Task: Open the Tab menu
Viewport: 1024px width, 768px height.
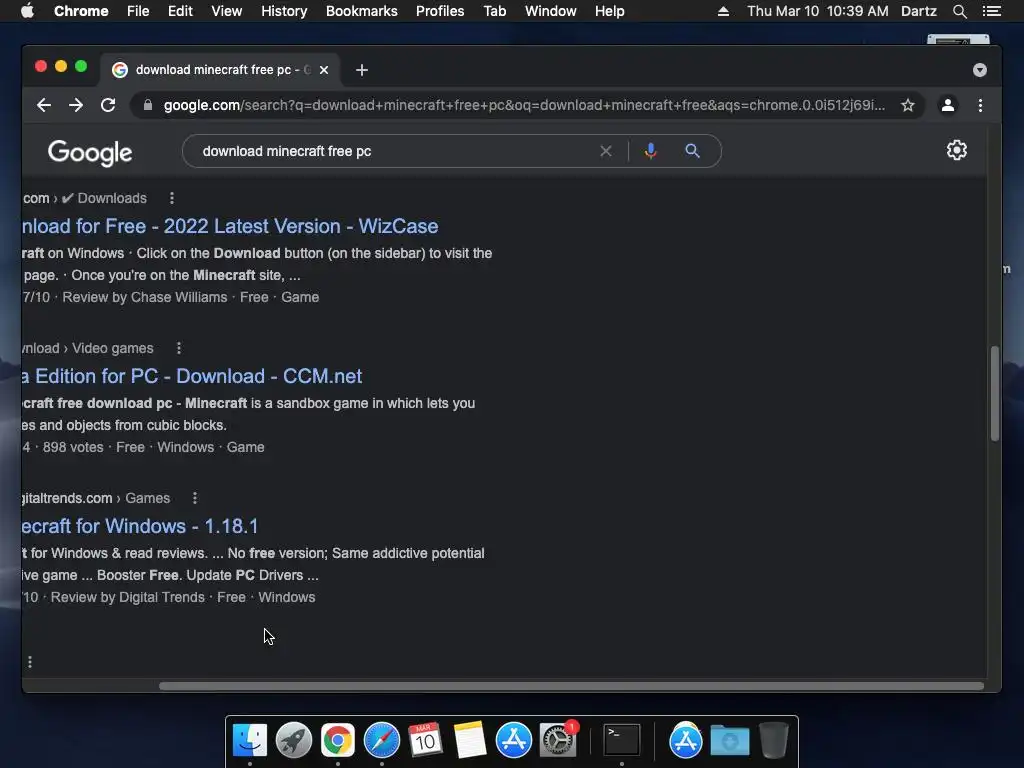Action: pyautogui.click(x=494, y=11)
